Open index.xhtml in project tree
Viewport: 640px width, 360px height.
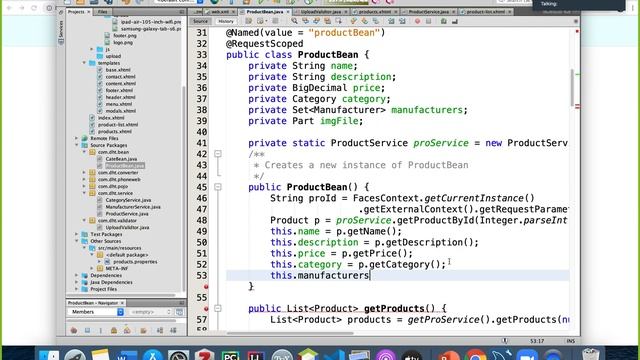[x=111, y=118]
